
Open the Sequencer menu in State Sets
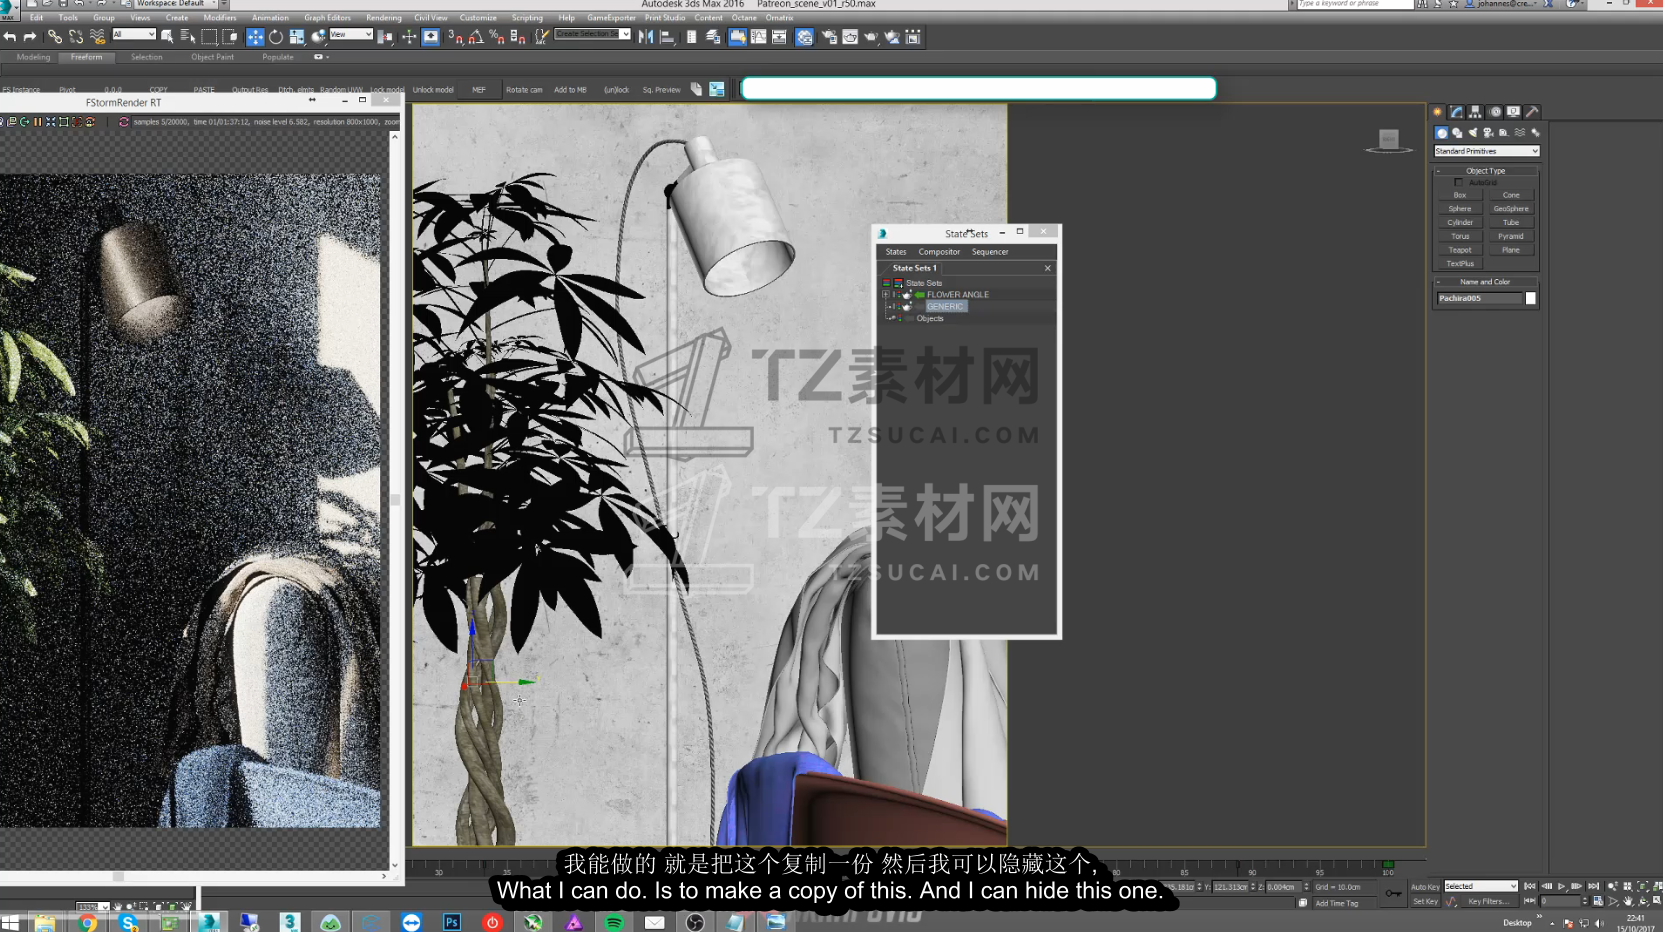pyautogui.click(x=990, y=252)
